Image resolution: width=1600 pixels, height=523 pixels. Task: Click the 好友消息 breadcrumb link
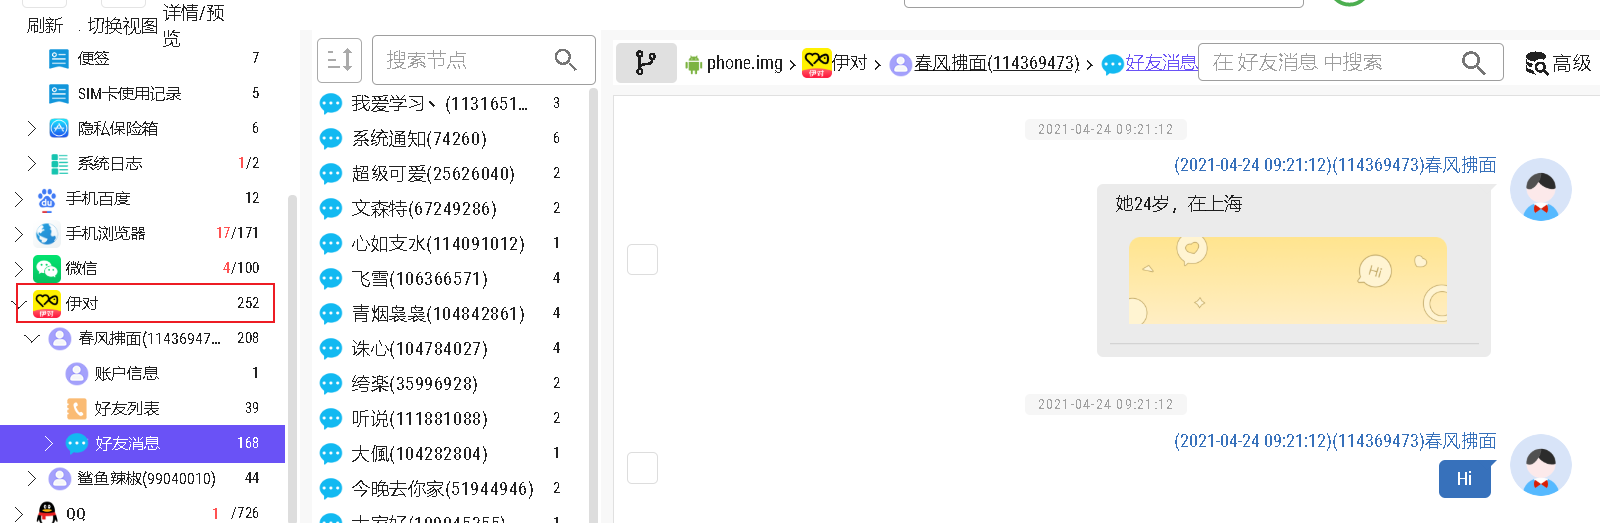(x=1160, y=63)
